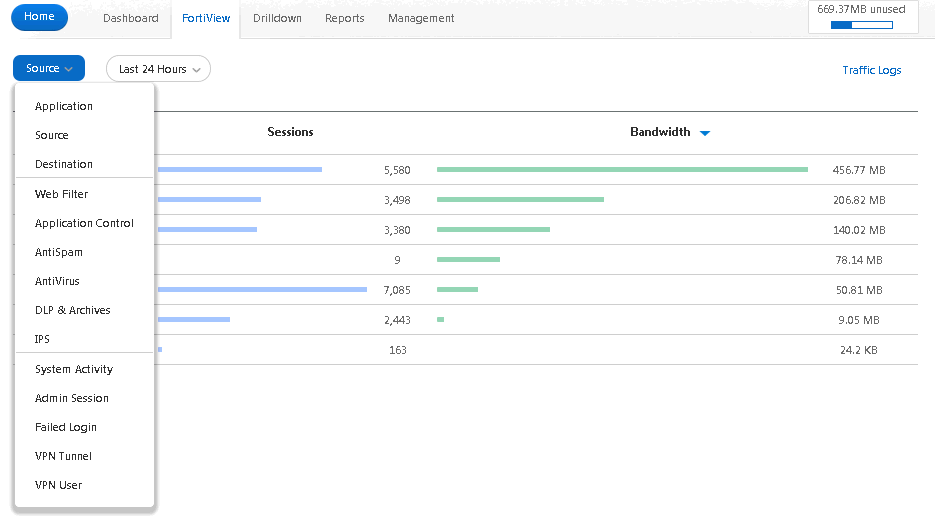The image size is (935, 520).
Task: Click the Home button
Action: [x=39, y=17]
